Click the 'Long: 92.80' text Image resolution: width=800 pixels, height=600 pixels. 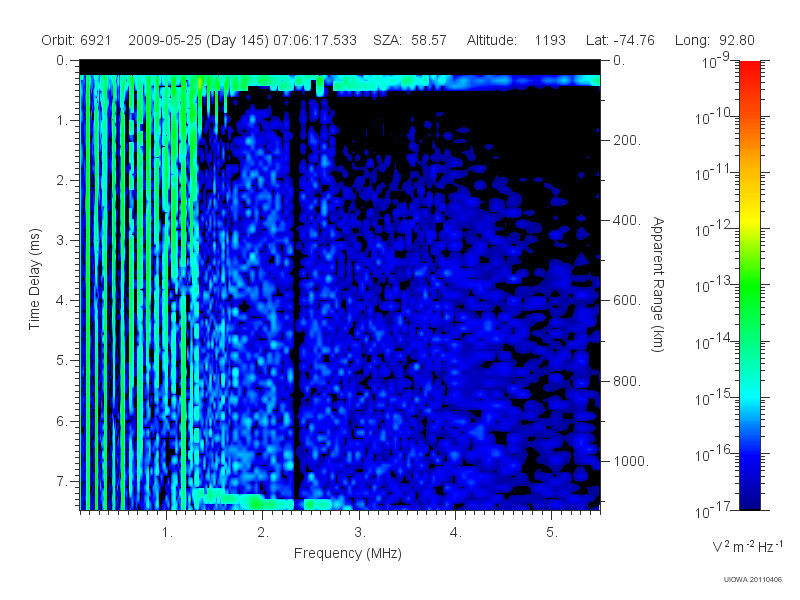(x=714, y=40)
